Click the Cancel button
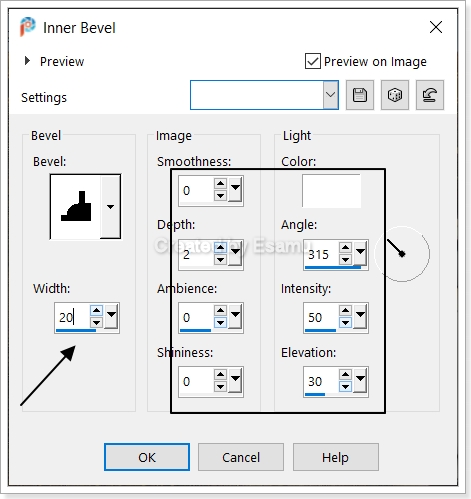 click(241, 457)
